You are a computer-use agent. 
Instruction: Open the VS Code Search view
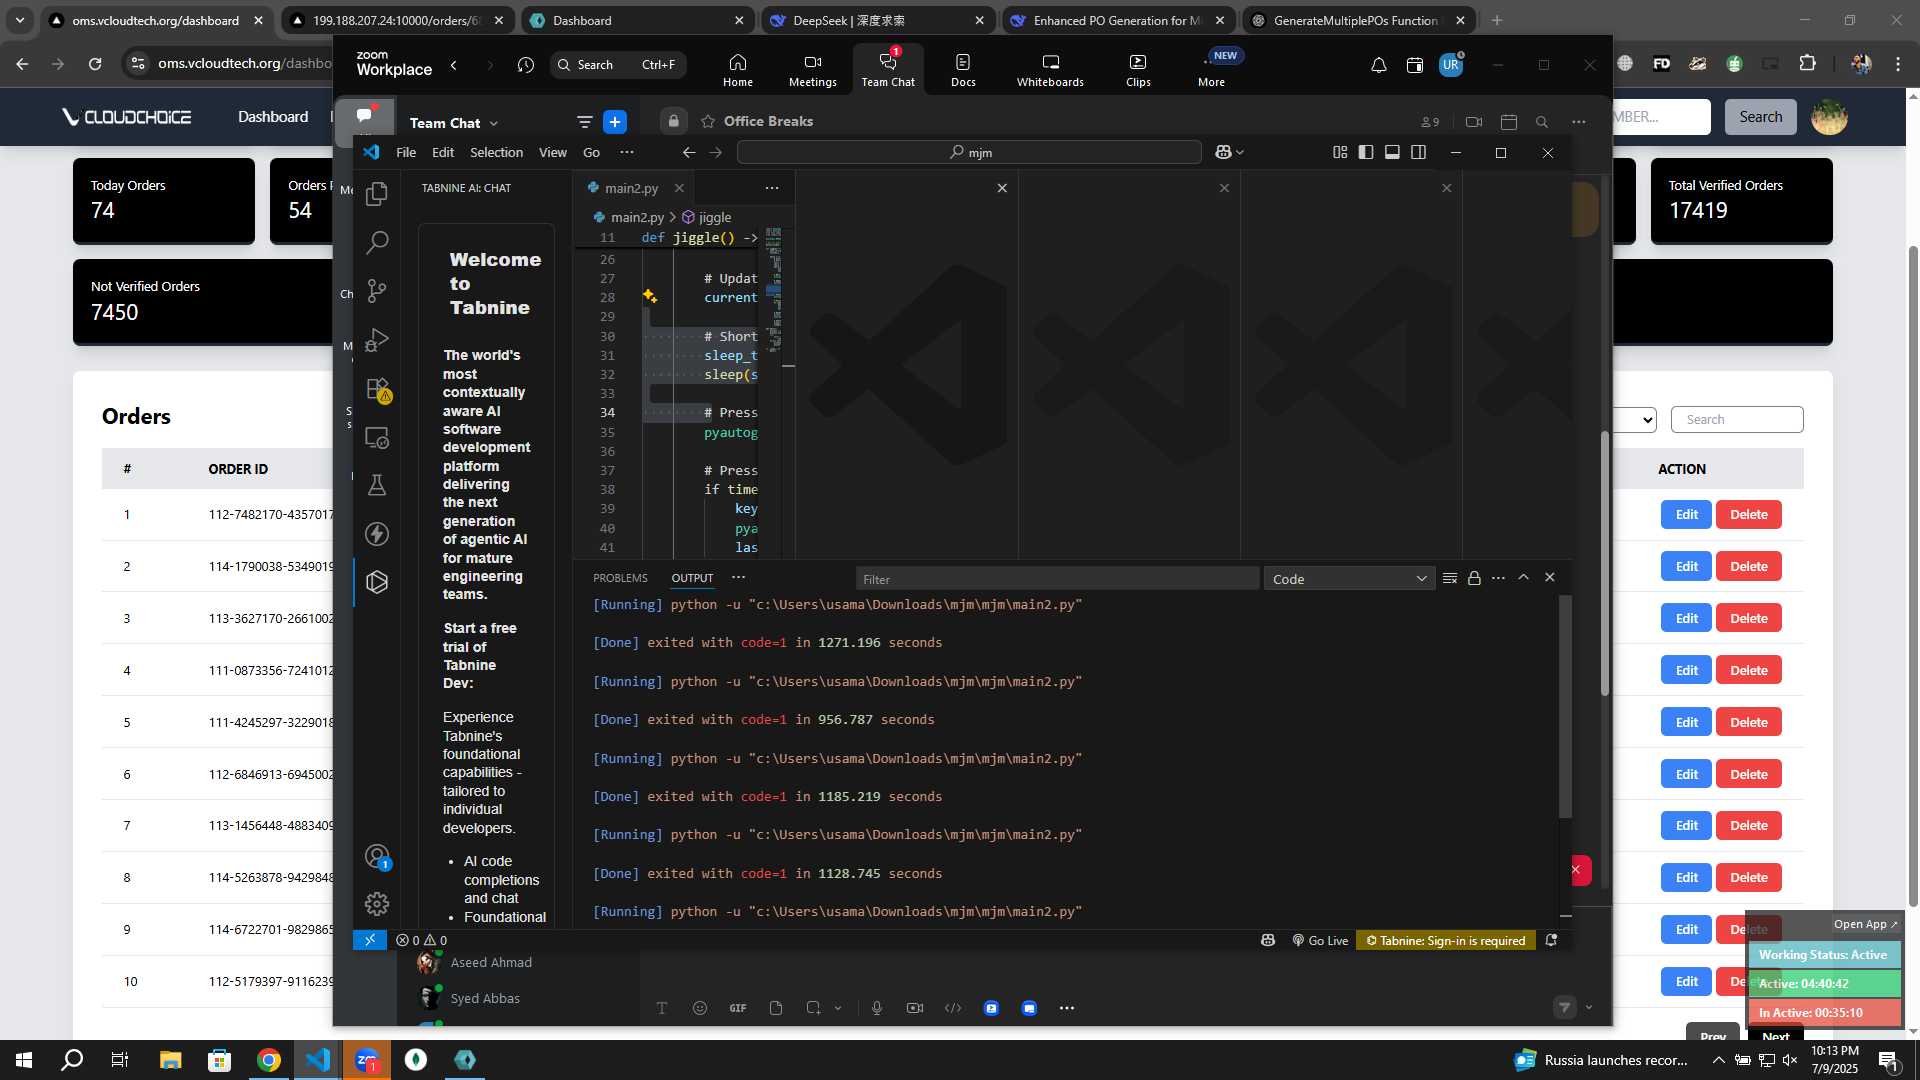click(x=377, y=242)
